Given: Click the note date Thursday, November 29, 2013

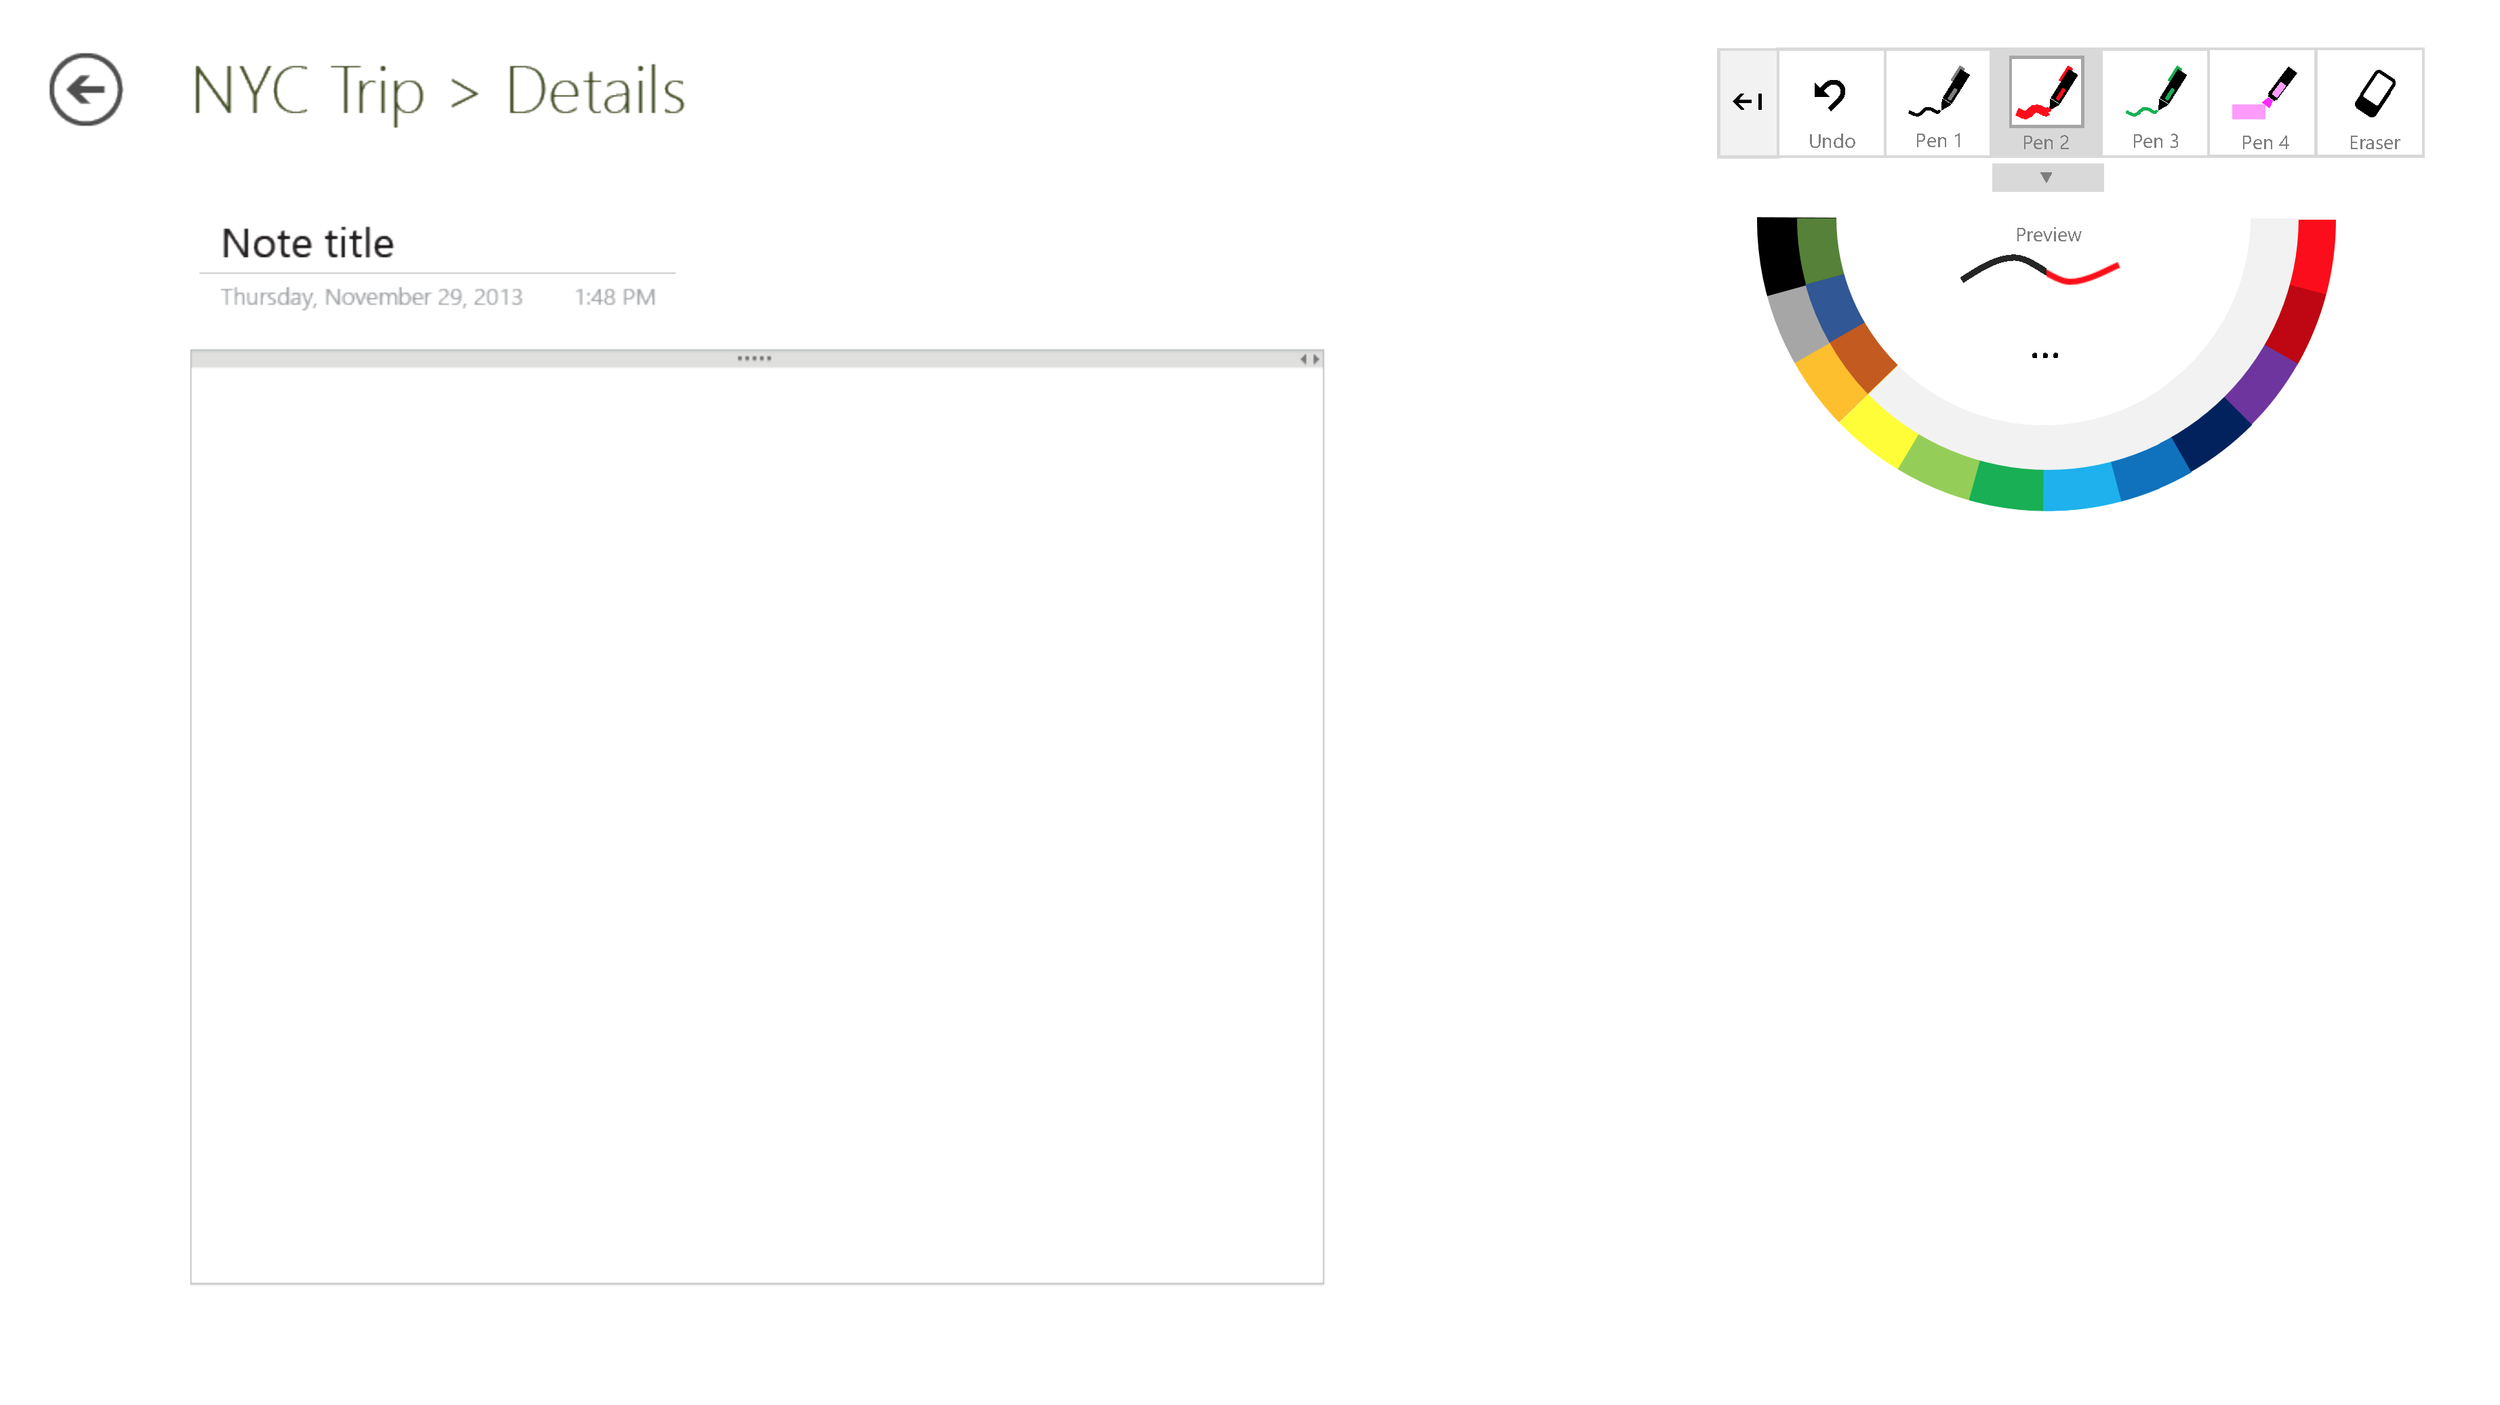Looking at the screenshot, I should (371, 297).
